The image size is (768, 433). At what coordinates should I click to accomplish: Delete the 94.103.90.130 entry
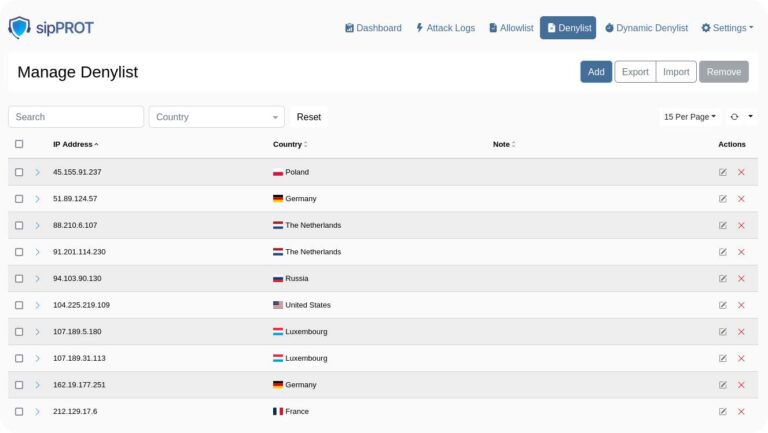point(741,278)
